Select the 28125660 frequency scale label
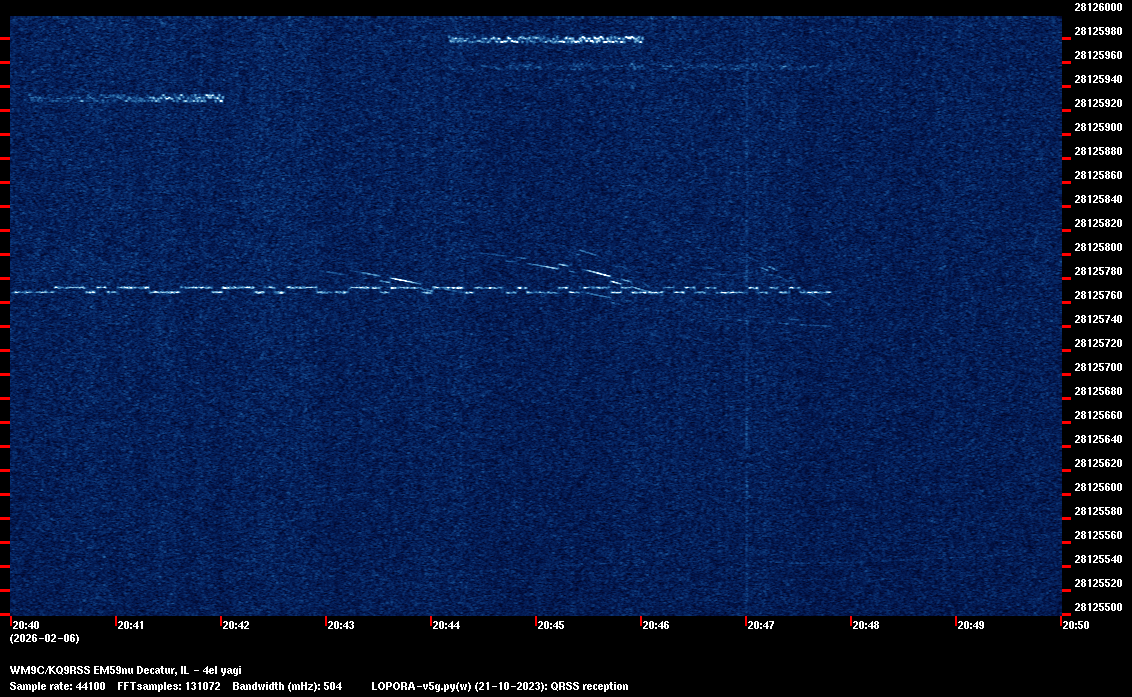This screenshot has height=697, width=1132. coord(1097,415)
